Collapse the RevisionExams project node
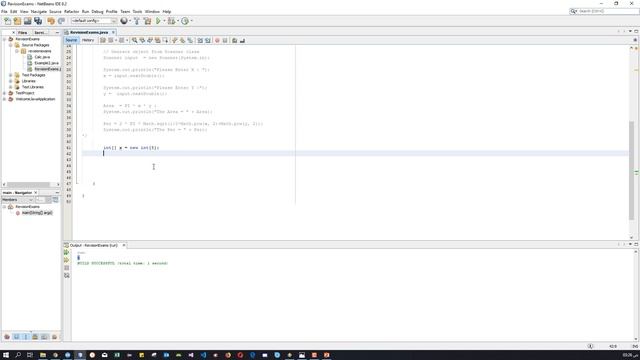 pyautogui.click(x=4, y=39)
